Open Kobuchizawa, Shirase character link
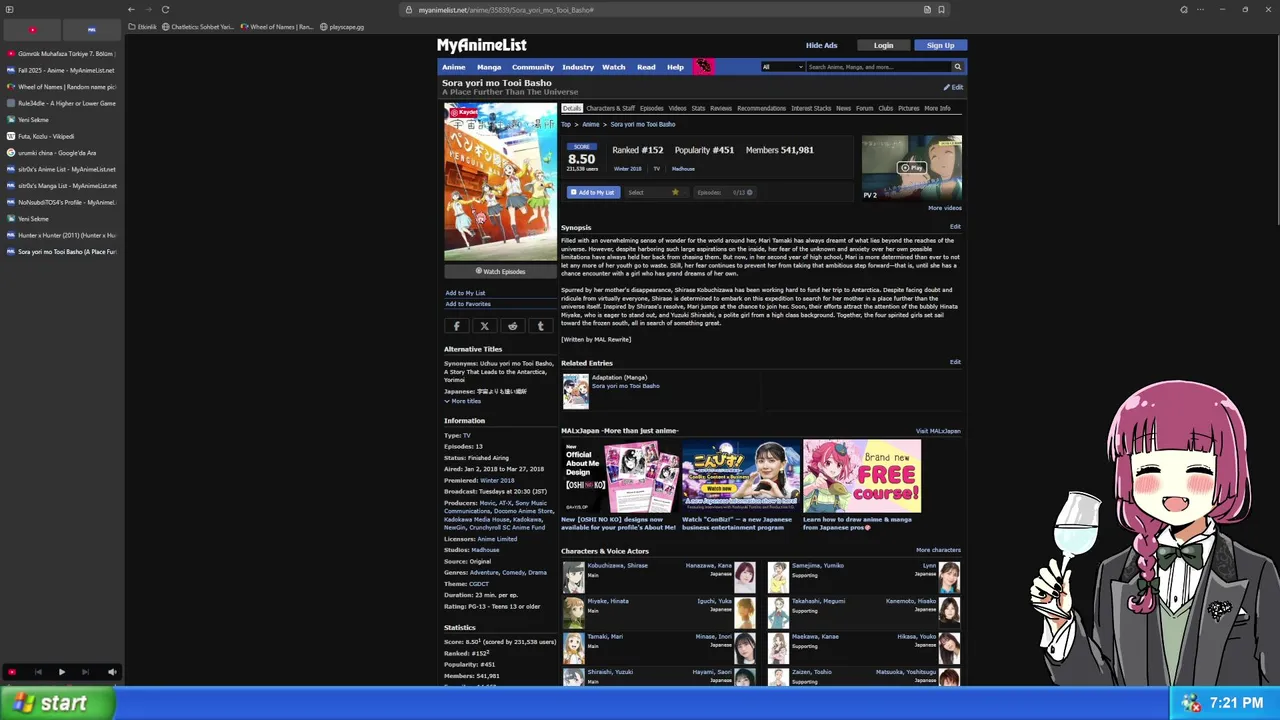The image size is (1280, 720). click(x=617, y=565)
